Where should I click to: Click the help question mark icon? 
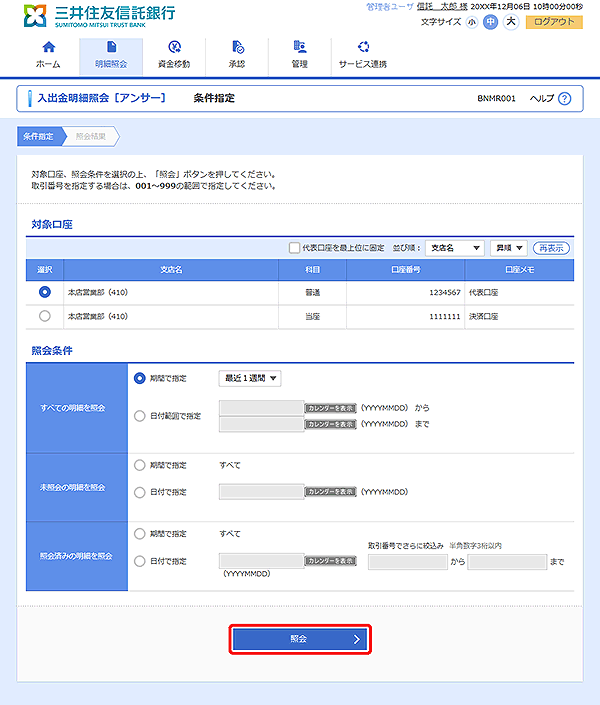point(564,98)
